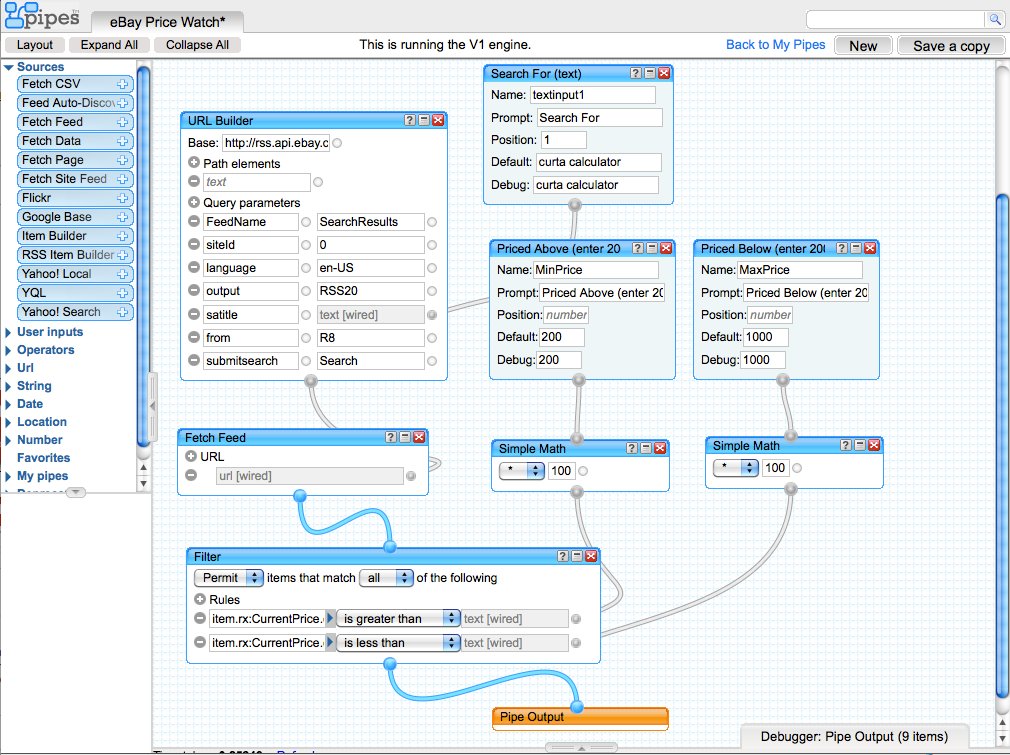Screen dimensions: 1010x755
Task: Collapse the Filter module window
Action: coord(576,556)
